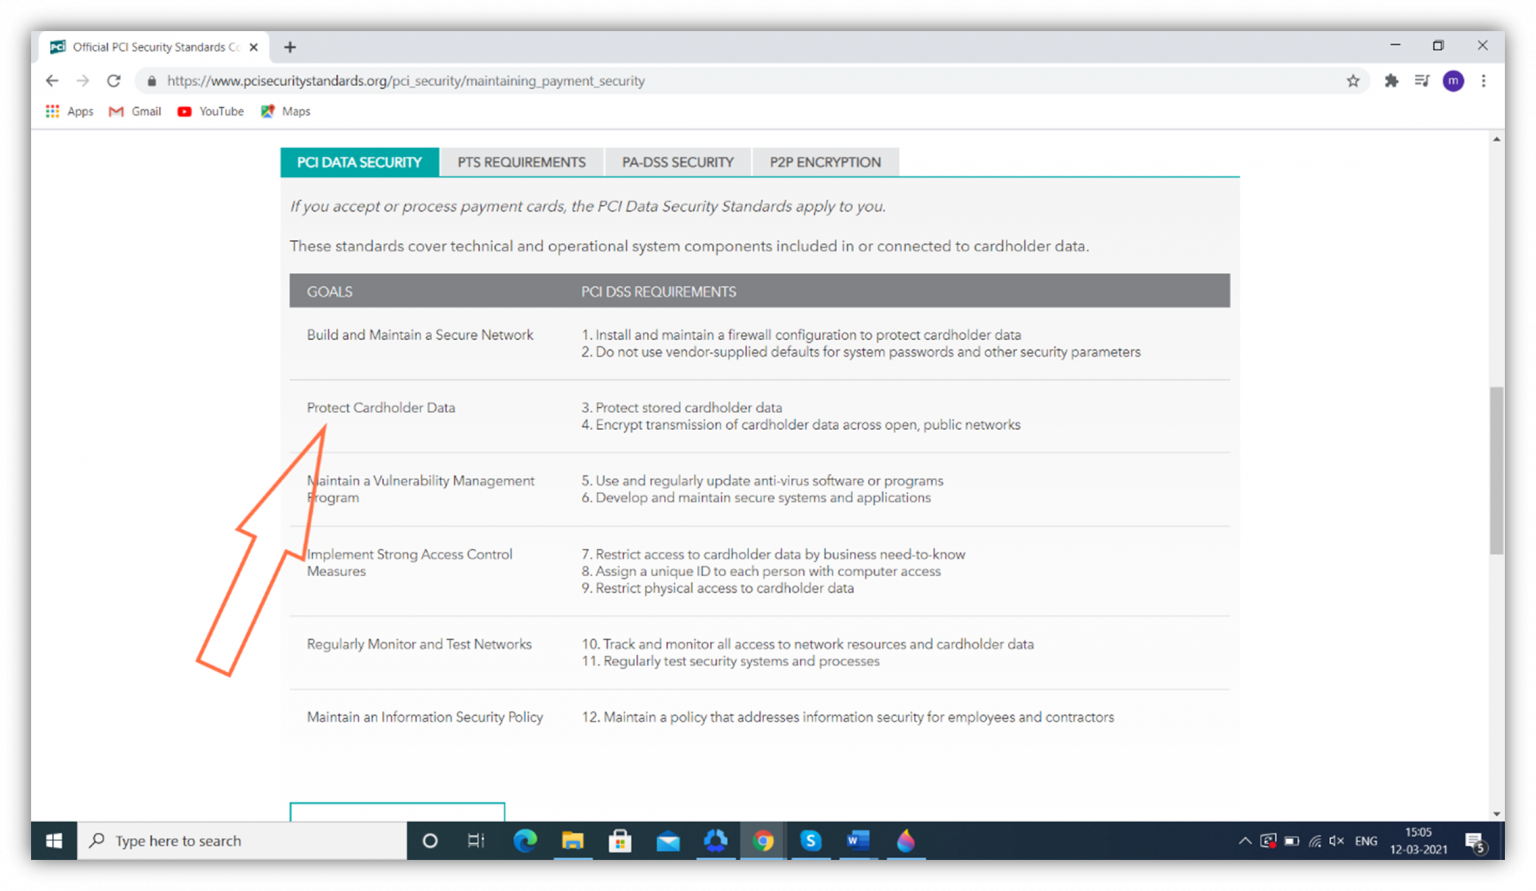Go back to the previous page
Image resolution: width=1536 pixels, height=891 pixels.
(x=52, y=81)
